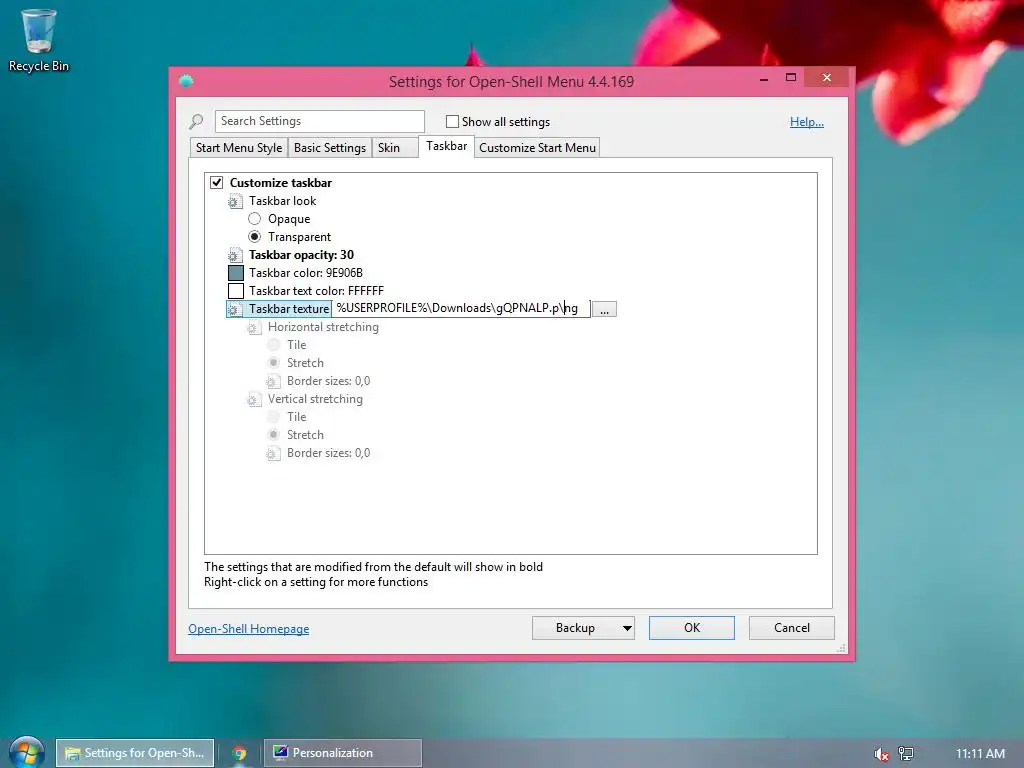Click the muted volume tray icon
This screenshot has height=768, width=1024.
point(881,754)
